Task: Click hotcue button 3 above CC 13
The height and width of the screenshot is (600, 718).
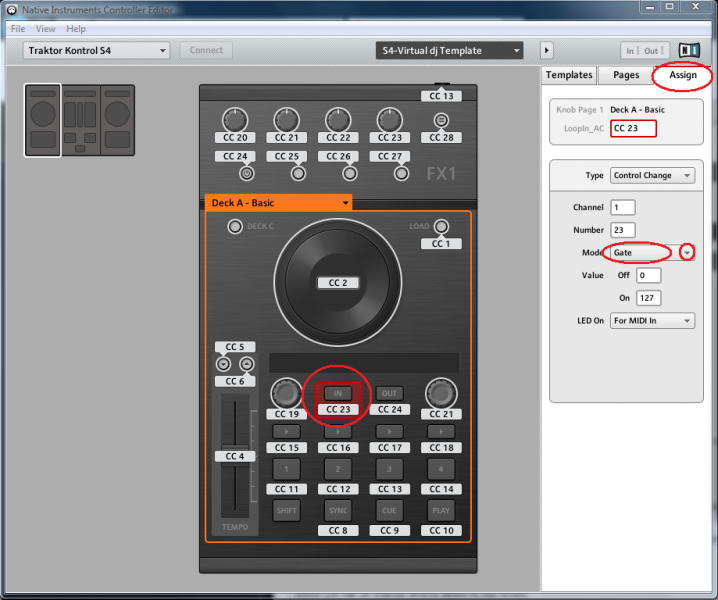Action: pyautogui.click(x=390, y=469)
